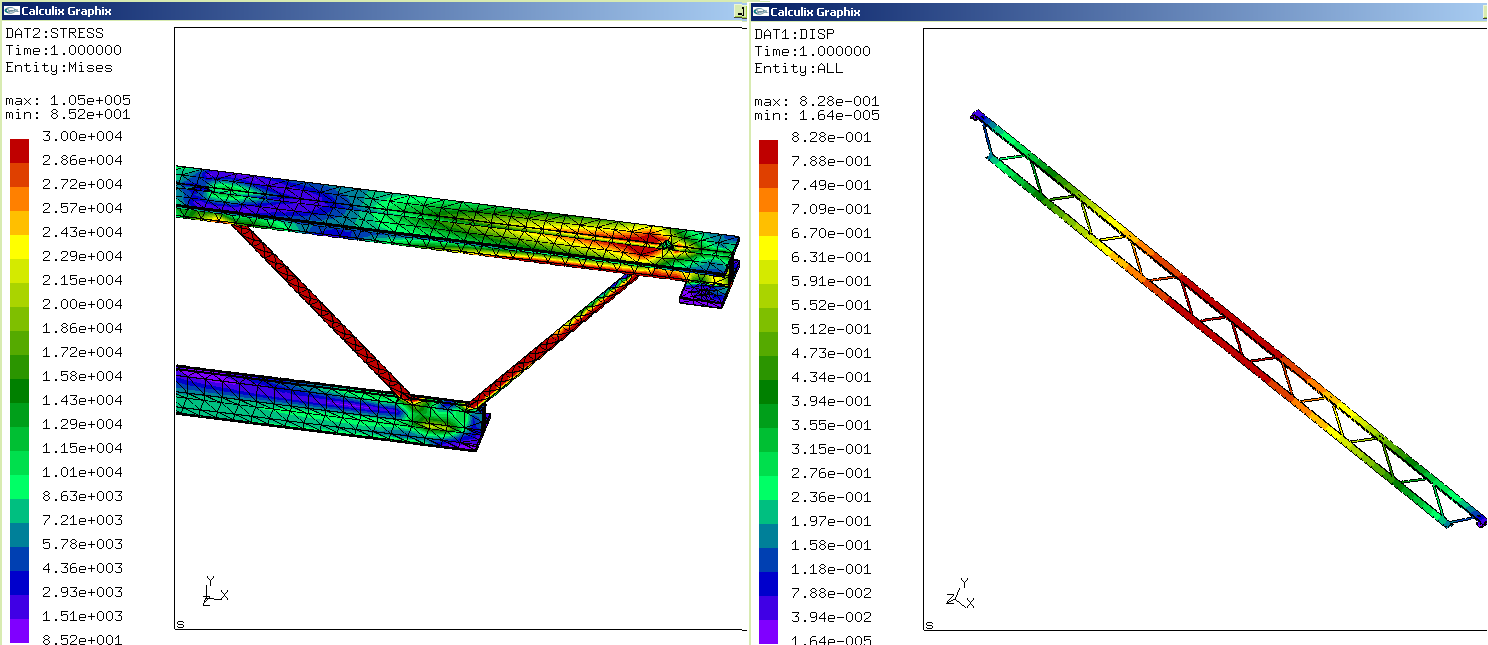Click the 2.36e-001 legend value
Screen dimensions: 1488x645
[829, 497]
